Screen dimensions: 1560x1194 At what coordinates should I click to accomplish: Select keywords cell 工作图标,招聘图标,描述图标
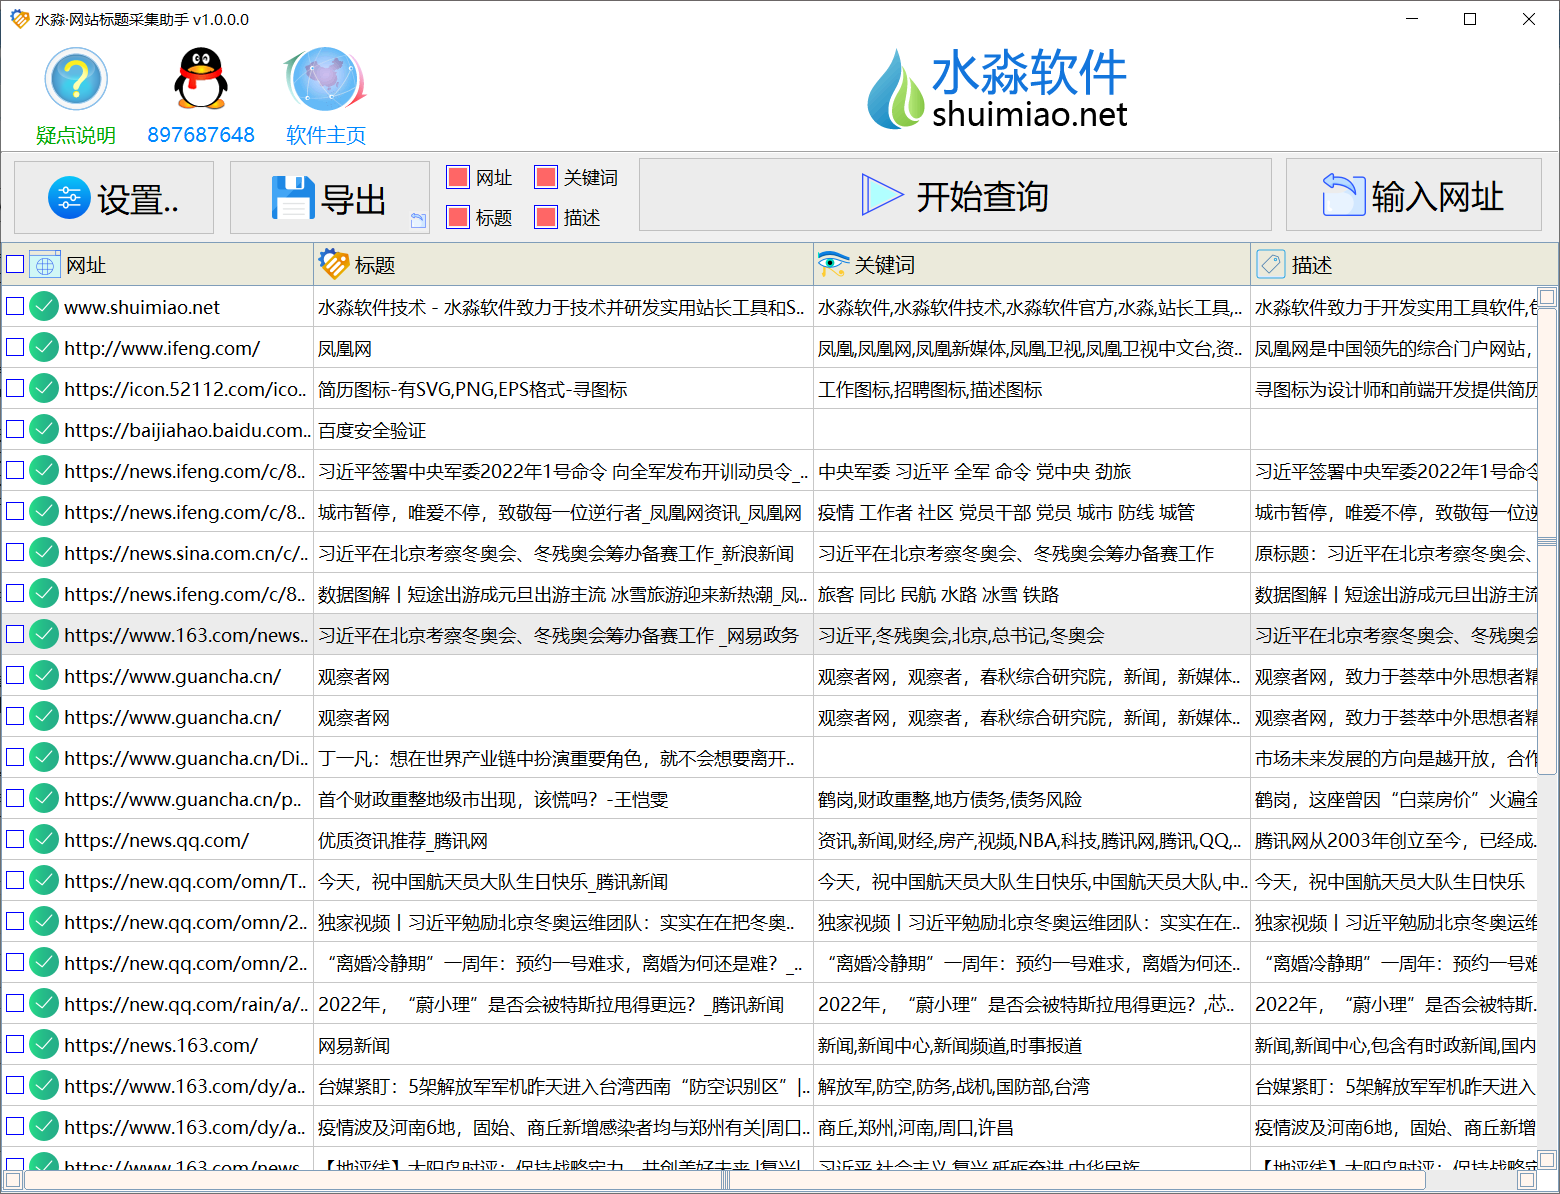(1032, 389)
